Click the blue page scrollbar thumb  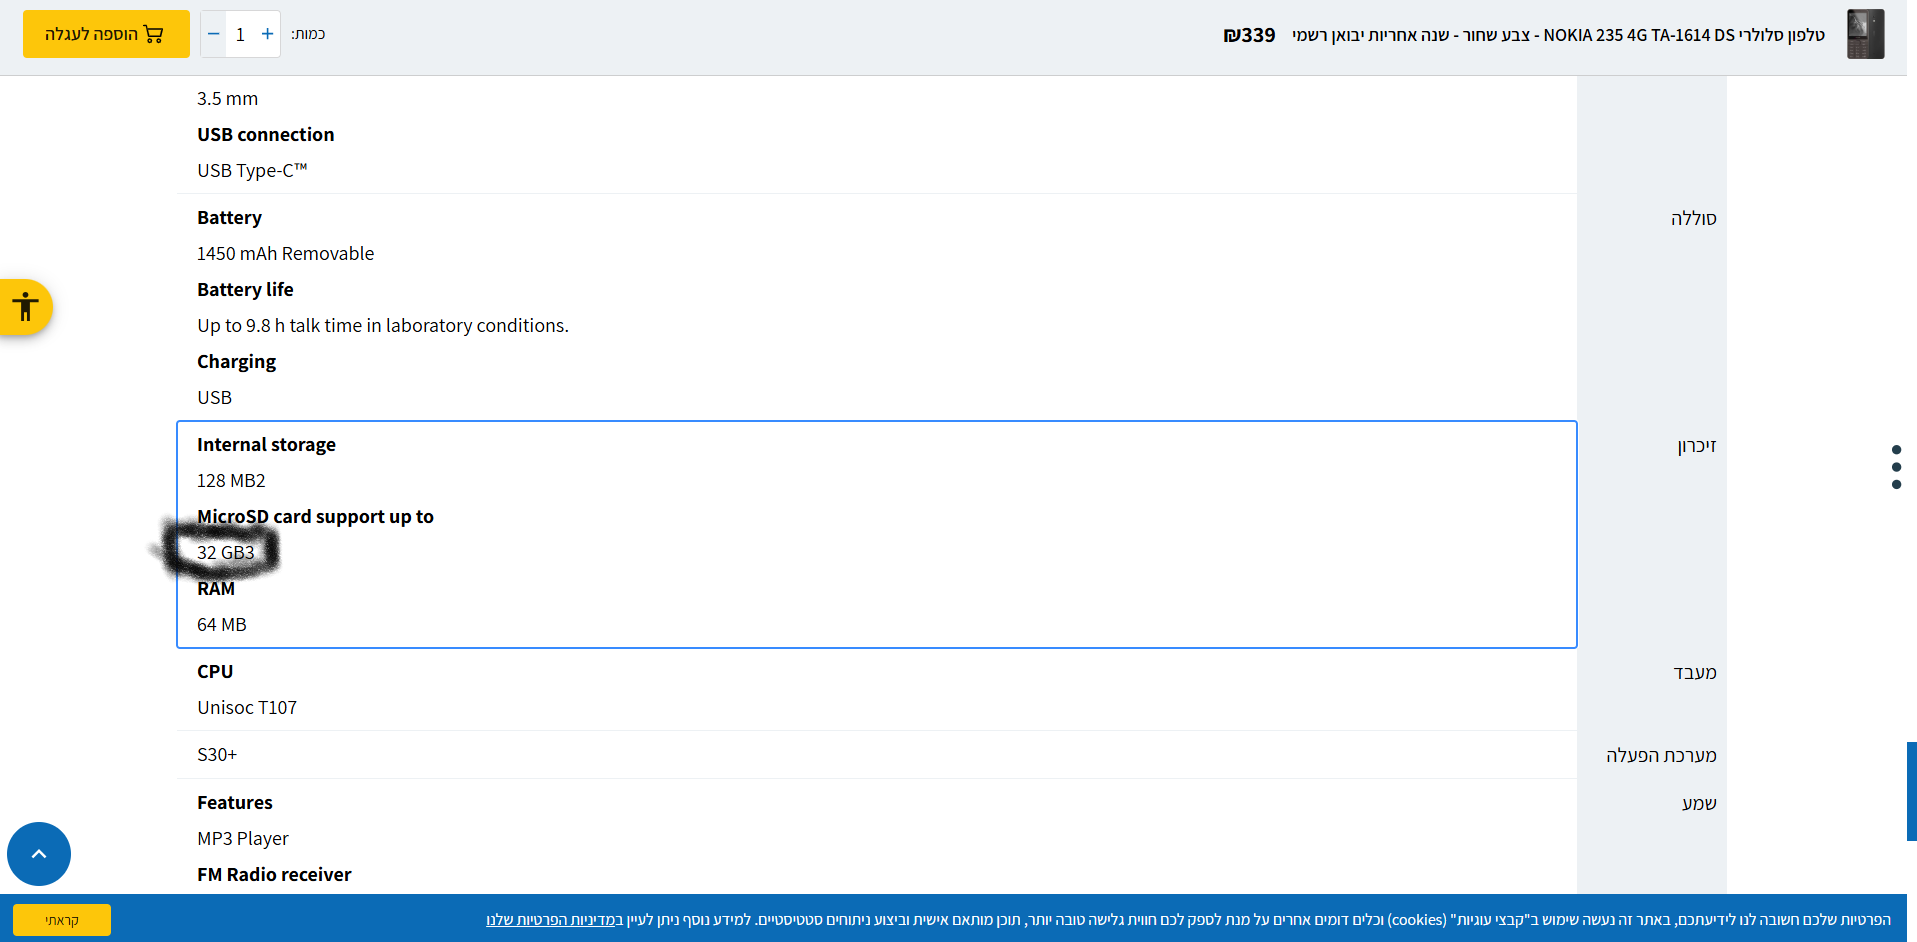pyautogui.click(x=1911, y=790)
